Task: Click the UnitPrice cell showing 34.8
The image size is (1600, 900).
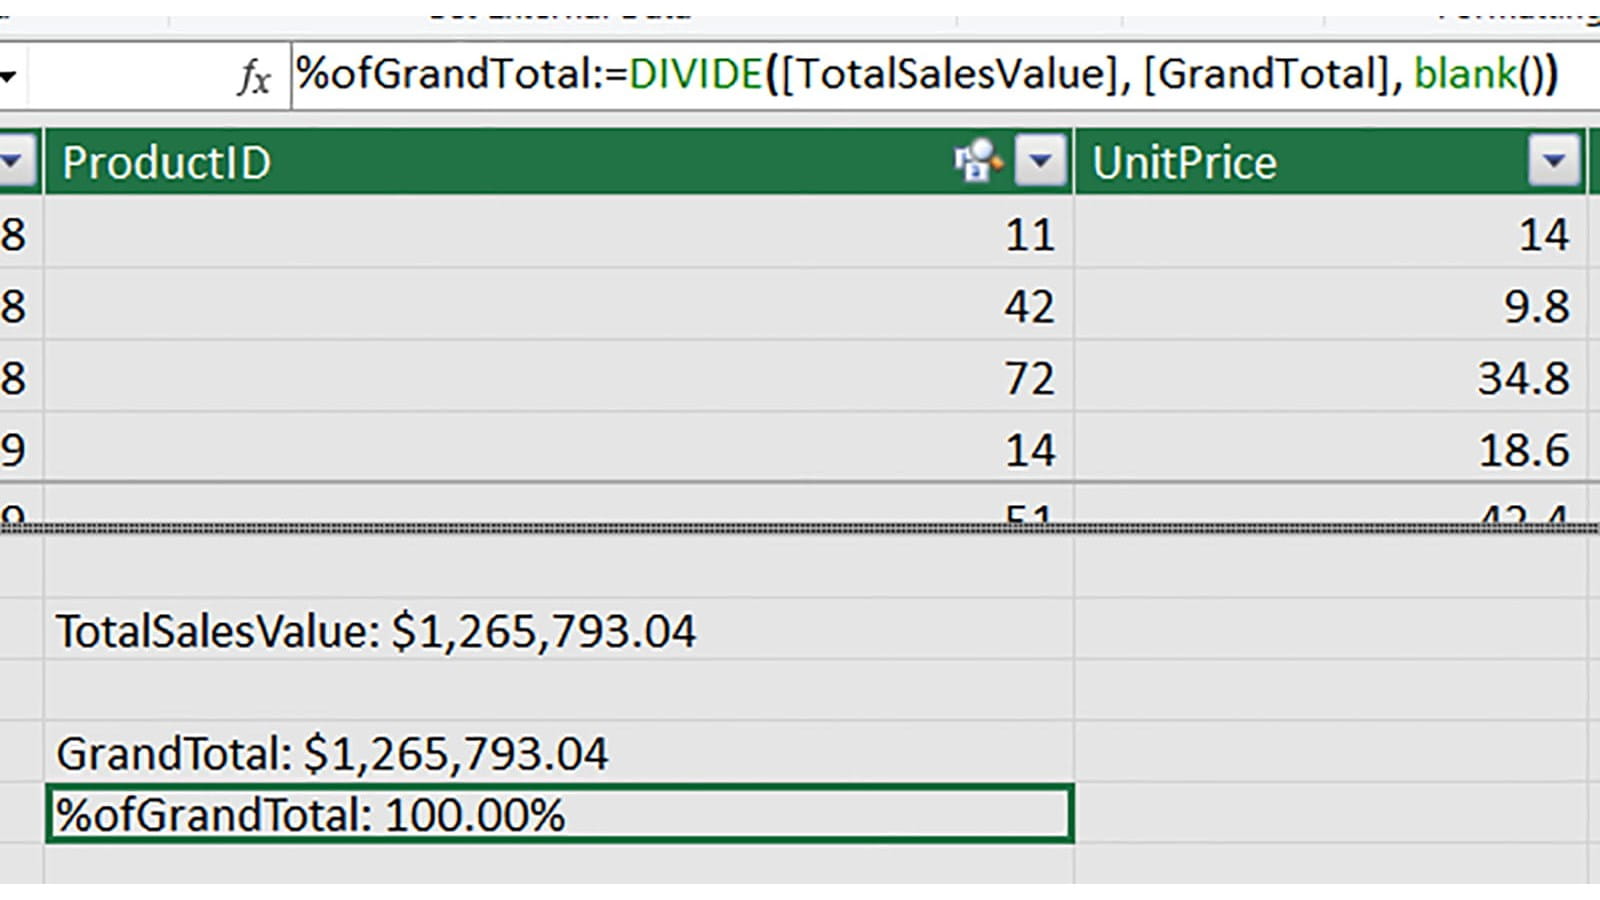Action: point(1330,378)
